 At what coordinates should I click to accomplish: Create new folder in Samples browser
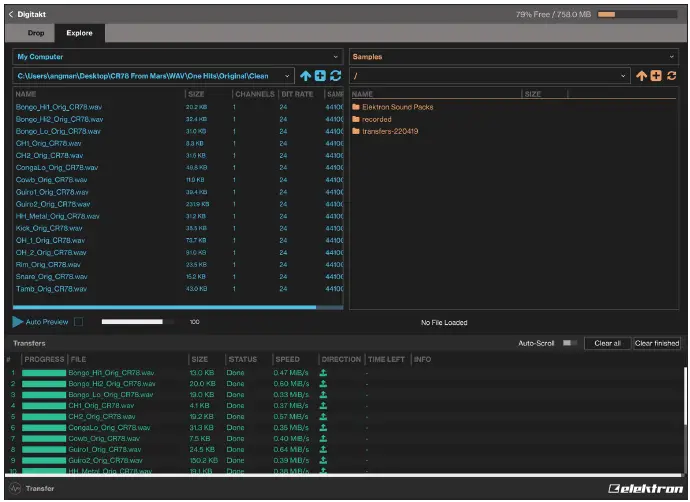(x=656, y=76)
